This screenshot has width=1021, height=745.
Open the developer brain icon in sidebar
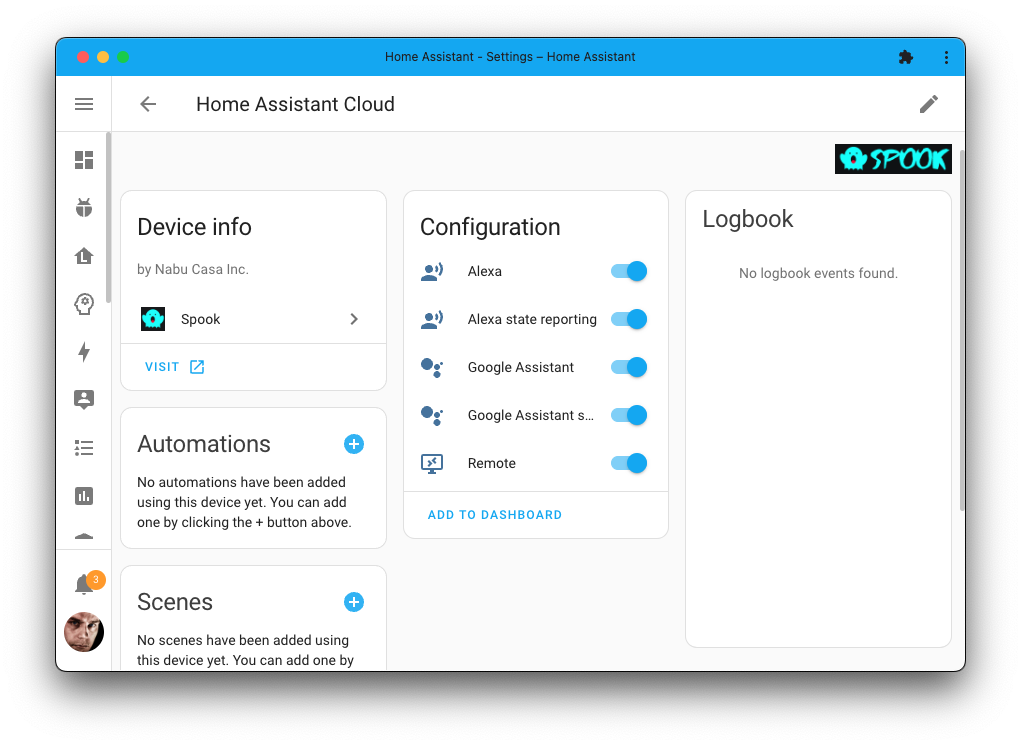pyautogui.click(x=84, y=304)
